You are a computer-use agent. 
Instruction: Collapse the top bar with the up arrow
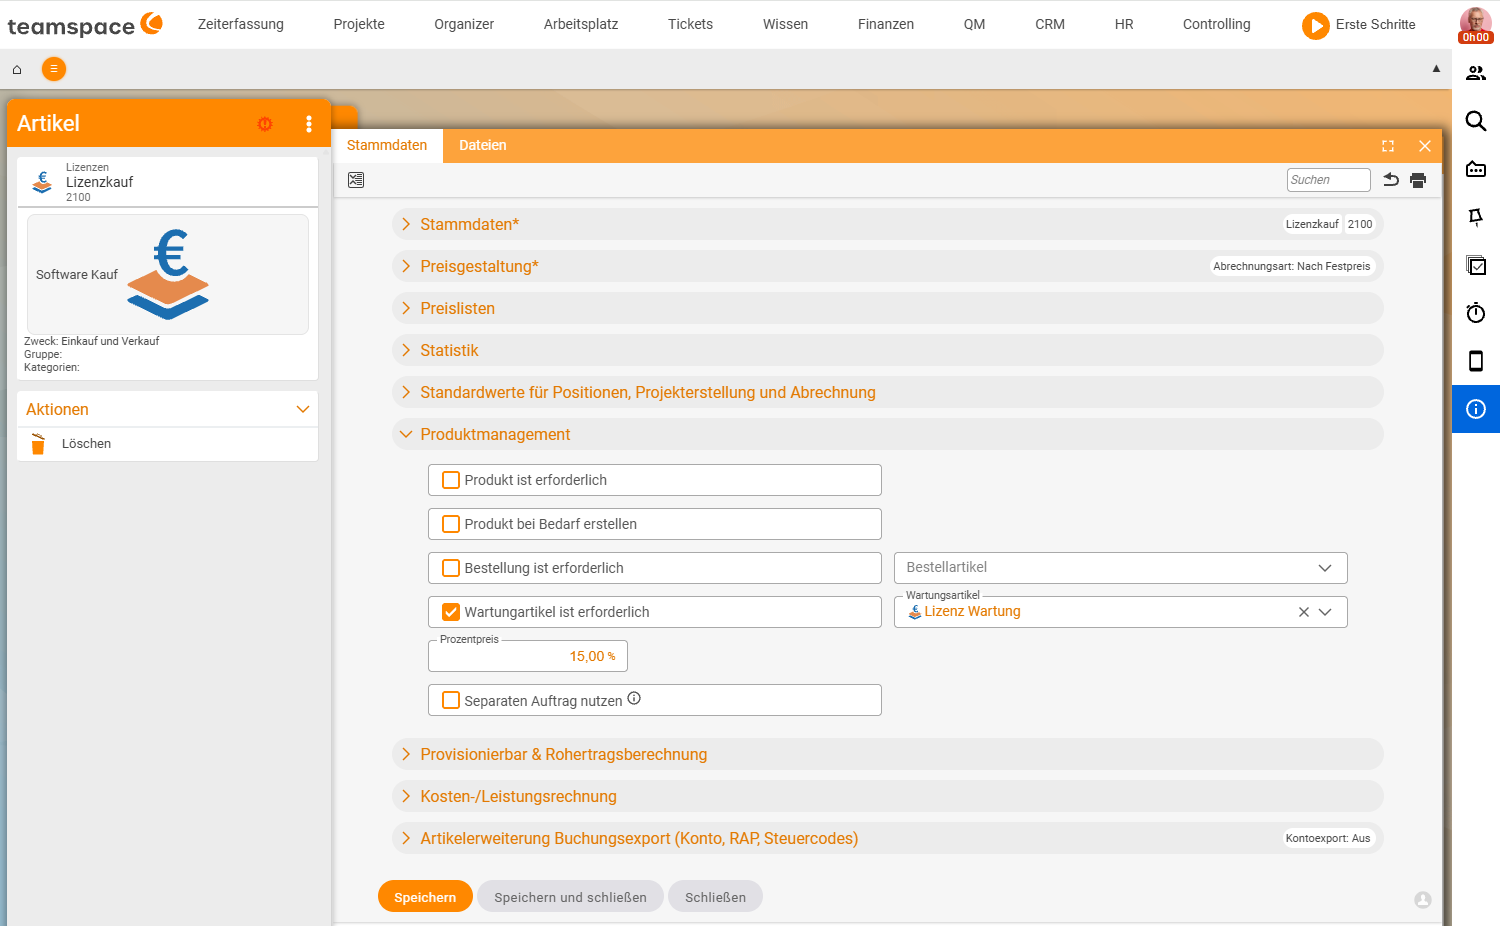coord(1436,69)
